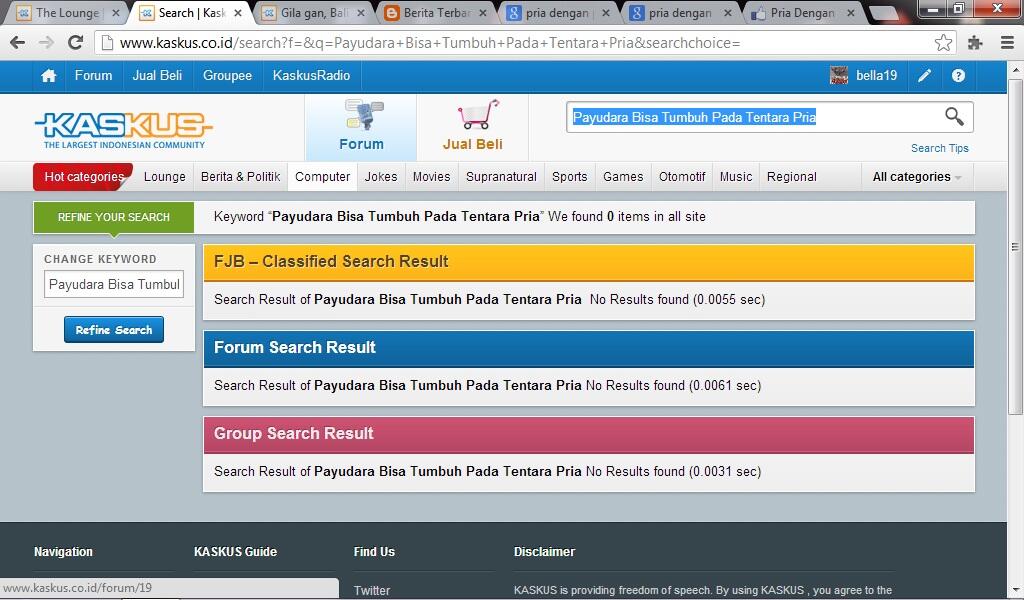Open the Search Tips link

click(940, 148)
